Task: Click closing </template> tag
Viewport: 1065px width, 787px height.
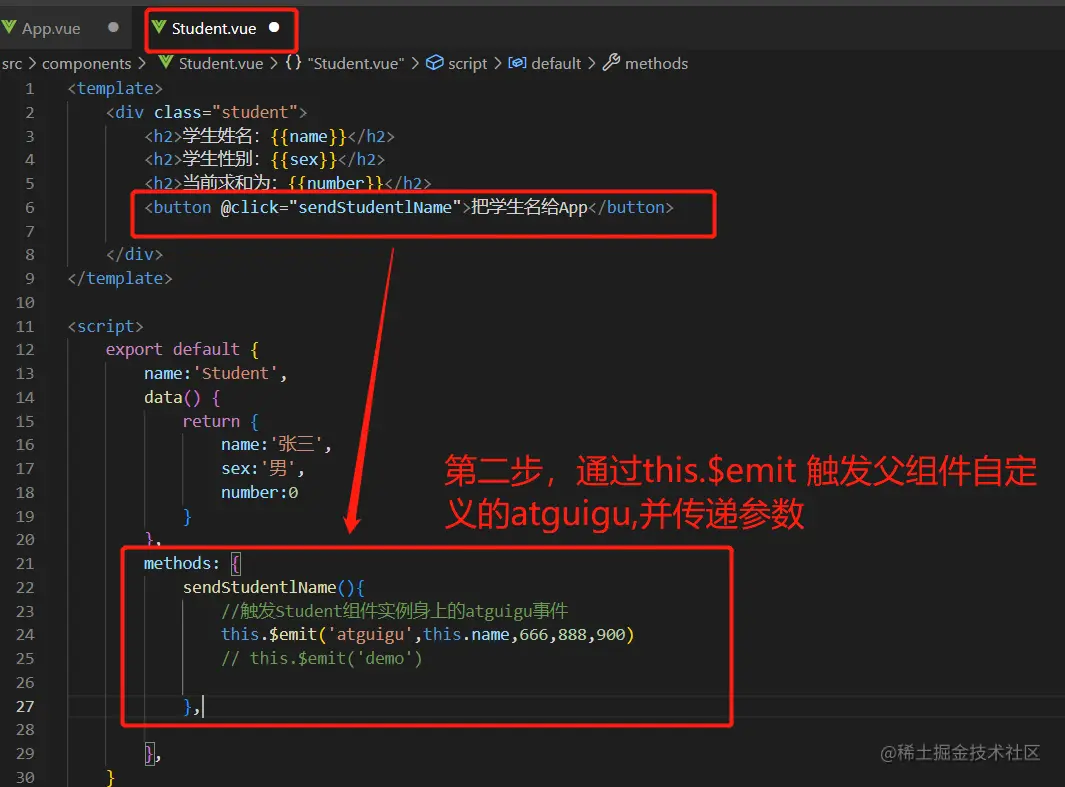Action: pyautogui.click(x=120, y=278)
